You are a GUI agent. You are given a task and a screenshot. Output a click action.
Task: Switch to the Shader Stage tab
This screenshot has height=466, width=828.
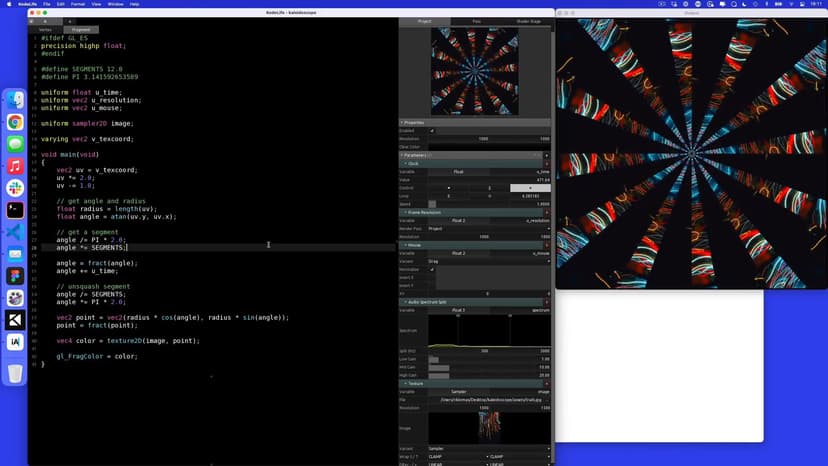(x=527, y=21)
